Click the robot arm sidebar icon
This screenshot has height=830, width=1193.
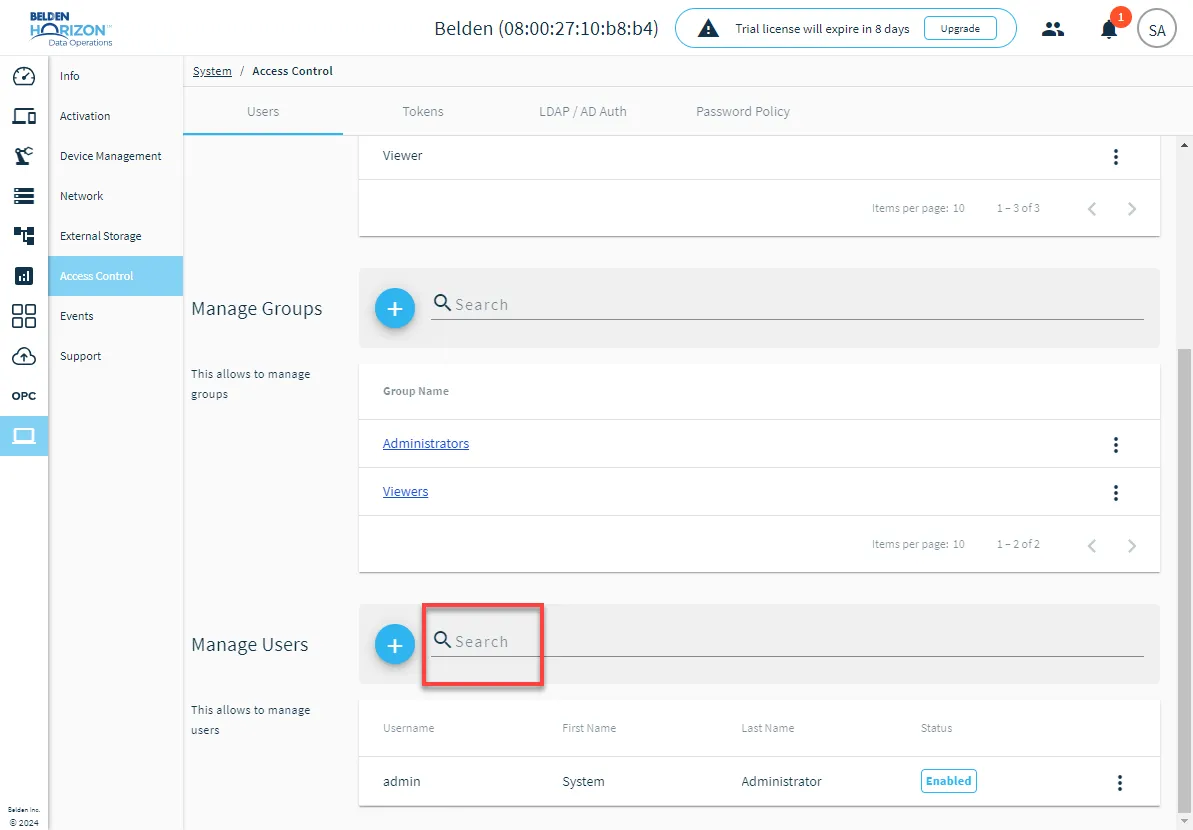point(24,156)
